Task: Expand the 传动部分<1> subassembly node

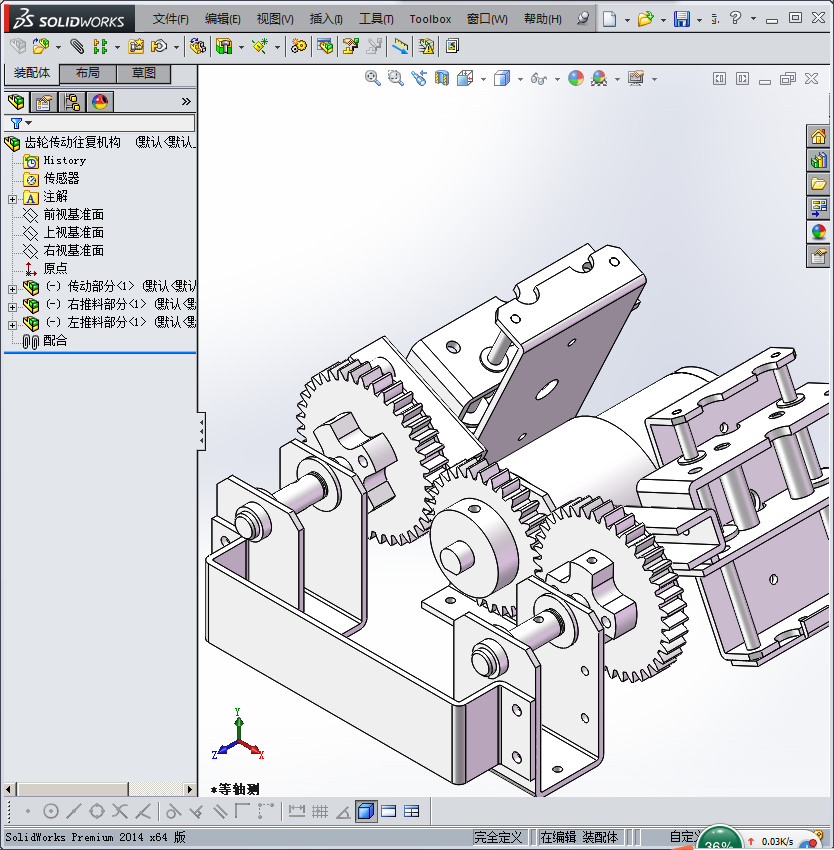Action: [12, 289]
